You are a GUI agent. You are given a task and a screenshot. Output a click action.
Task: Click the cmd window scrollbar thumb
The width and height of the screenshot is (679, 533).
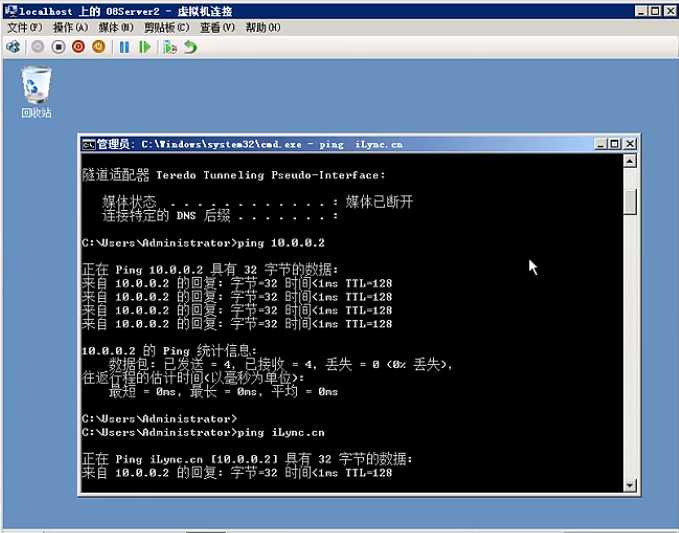tap(630, 201)
